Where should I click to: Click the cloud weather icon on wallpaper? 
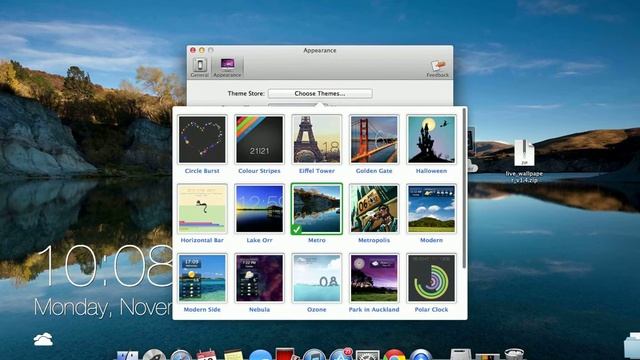(43, 340)
